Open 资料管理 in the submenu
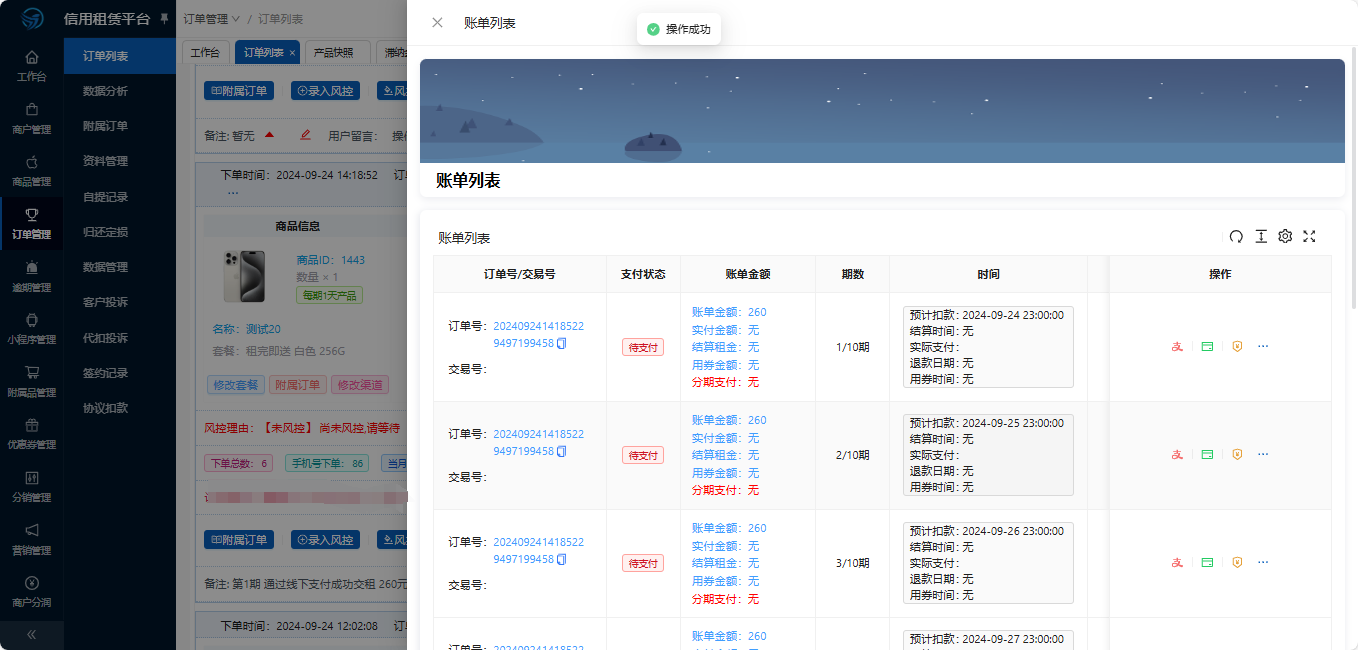The image size is (1358, 650). (x=120, y=161)
